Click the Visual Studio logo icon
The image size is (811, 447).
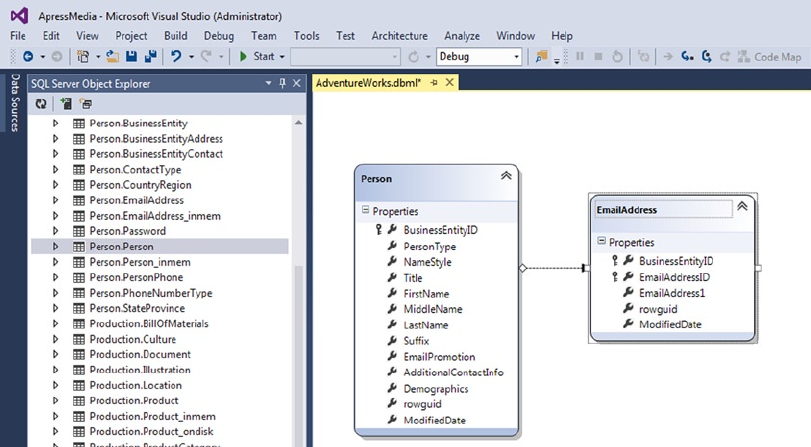point(20,16)
